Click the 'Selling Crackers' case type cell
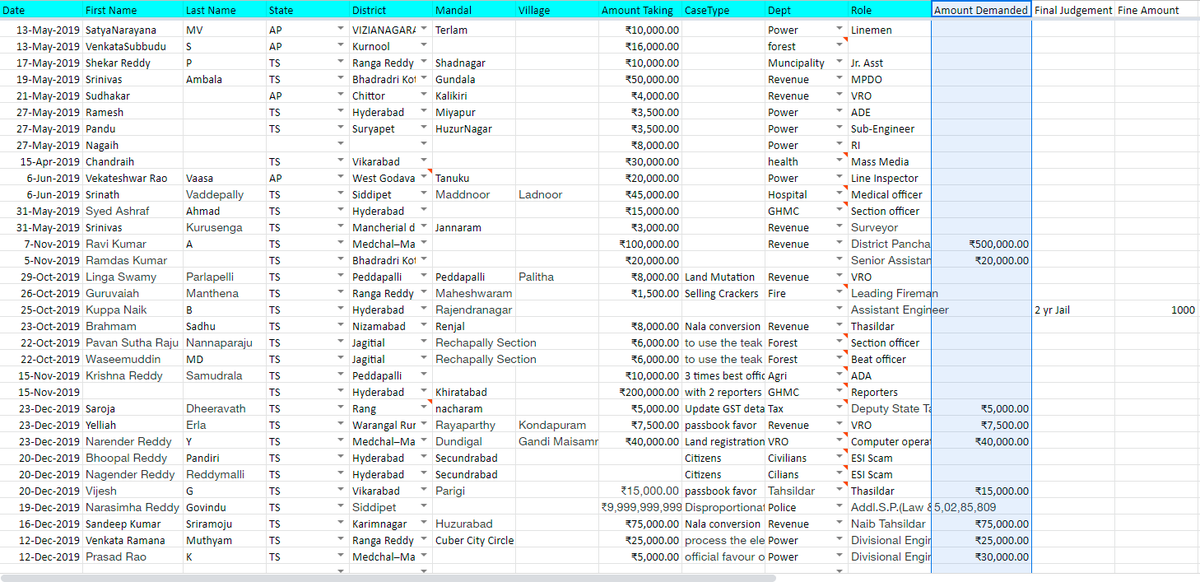Image resolution: width=1200 pixels, height=582 pixels. (x=723, y=293)
